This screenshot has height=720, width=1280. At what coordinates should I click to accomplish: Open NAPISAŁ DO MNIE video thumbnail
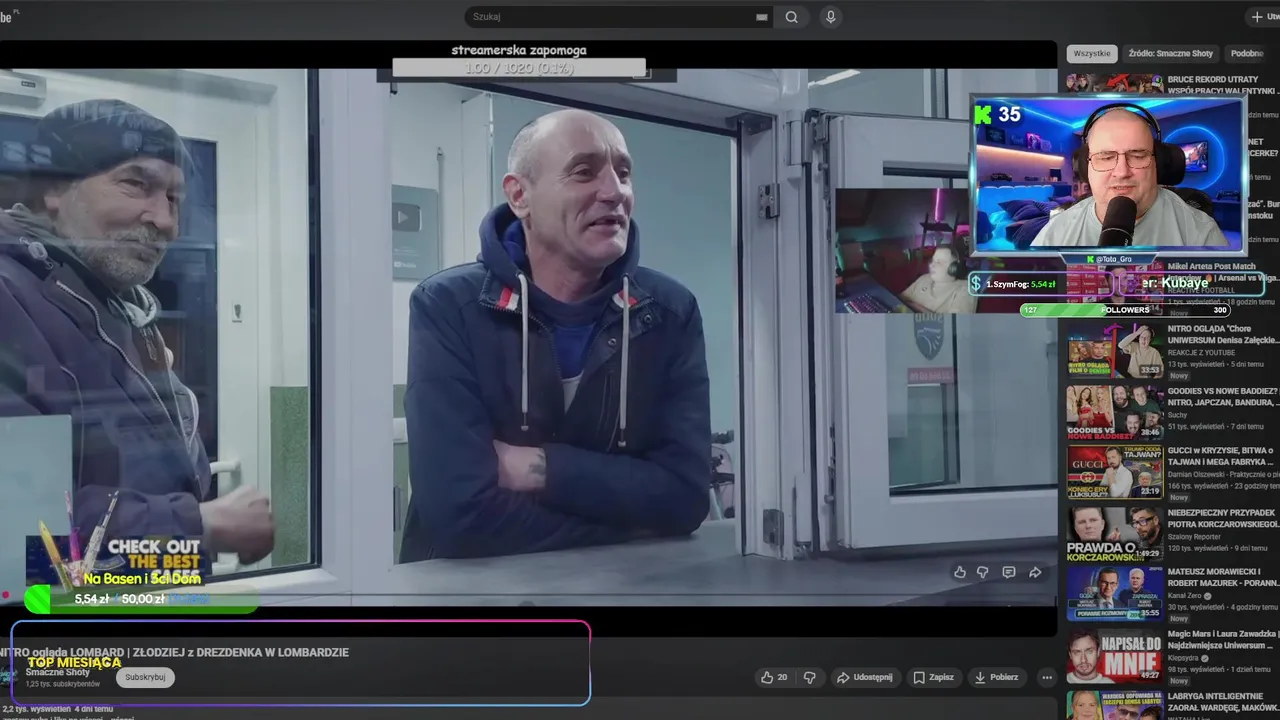pyautogui.click(x=1114, y=656)
